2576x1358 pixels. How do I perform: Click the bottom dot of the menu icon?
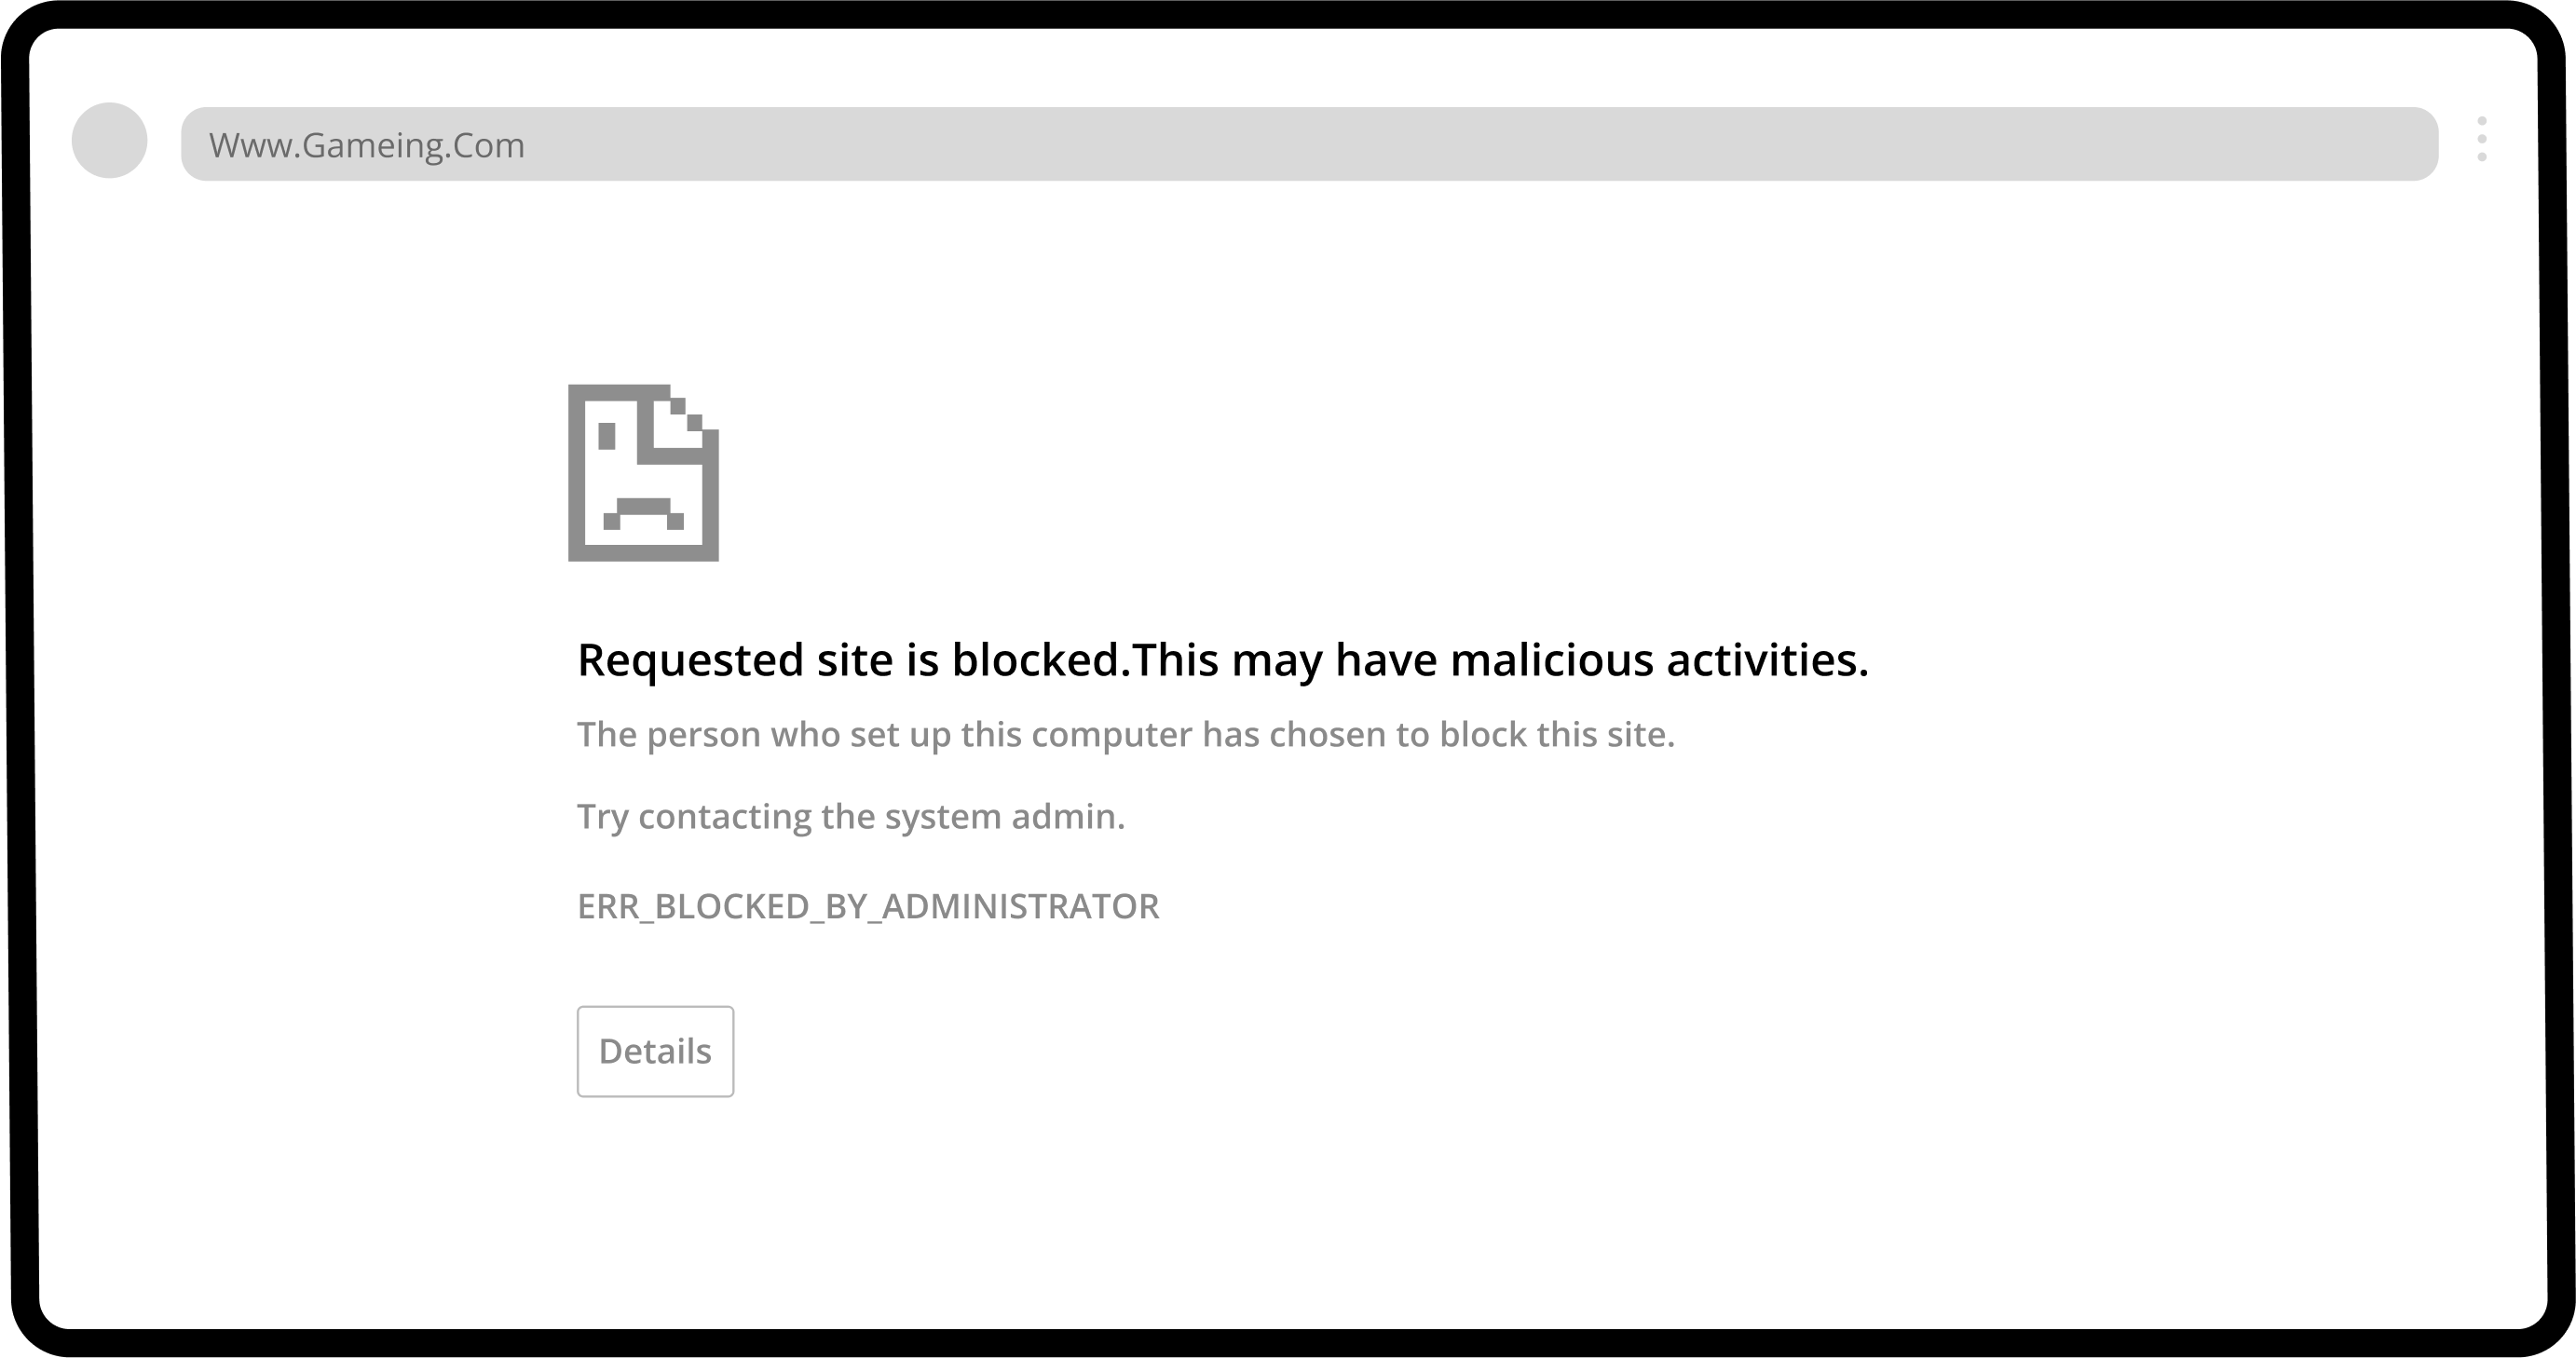click(2481, 156)
